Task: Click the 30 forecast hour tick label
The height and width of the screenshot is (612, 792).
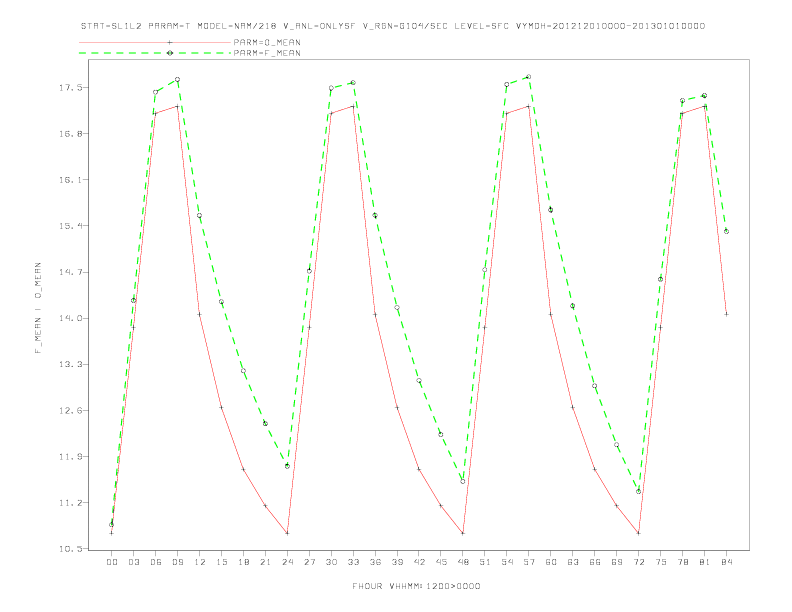Action: point(331,562)
